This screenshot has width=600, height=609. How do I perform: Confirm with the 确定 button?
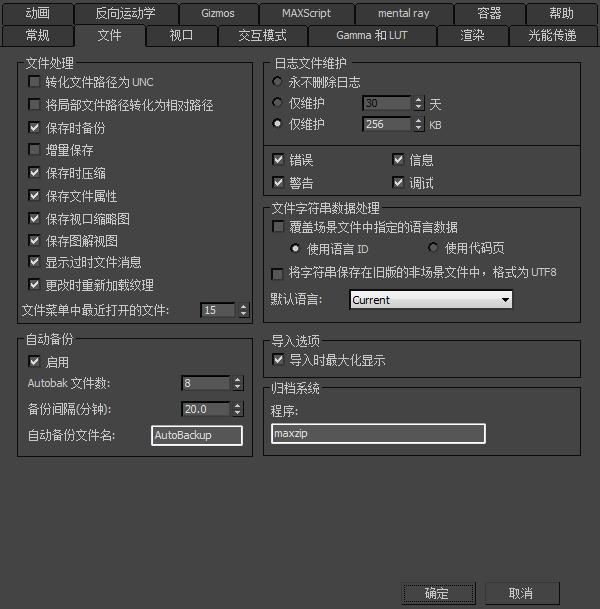click(x=438, y=593)
